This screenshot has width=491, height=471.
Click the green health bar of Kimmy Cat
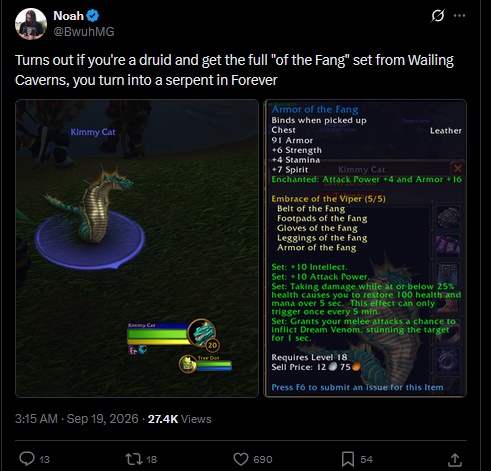pyautogui.click(x=158, y=334)
